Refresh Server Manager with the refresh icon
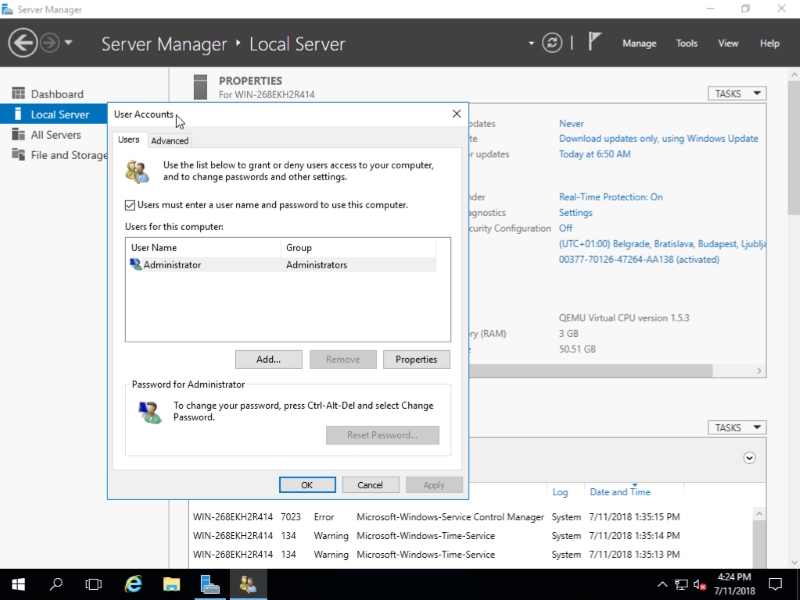 tap(552, 43)
